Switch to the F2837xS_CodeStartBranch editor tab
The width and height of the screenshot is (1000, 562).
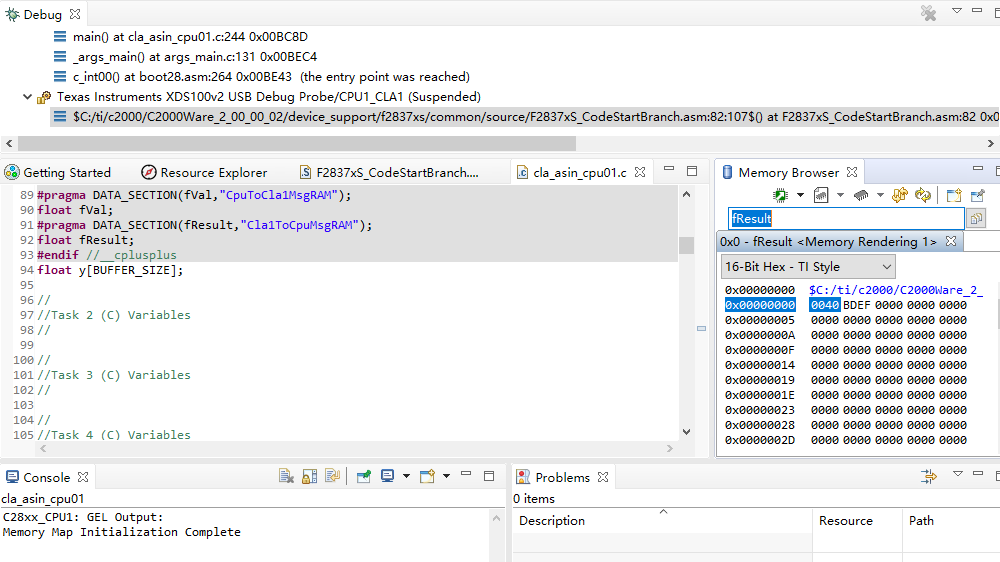coord(389,172)
